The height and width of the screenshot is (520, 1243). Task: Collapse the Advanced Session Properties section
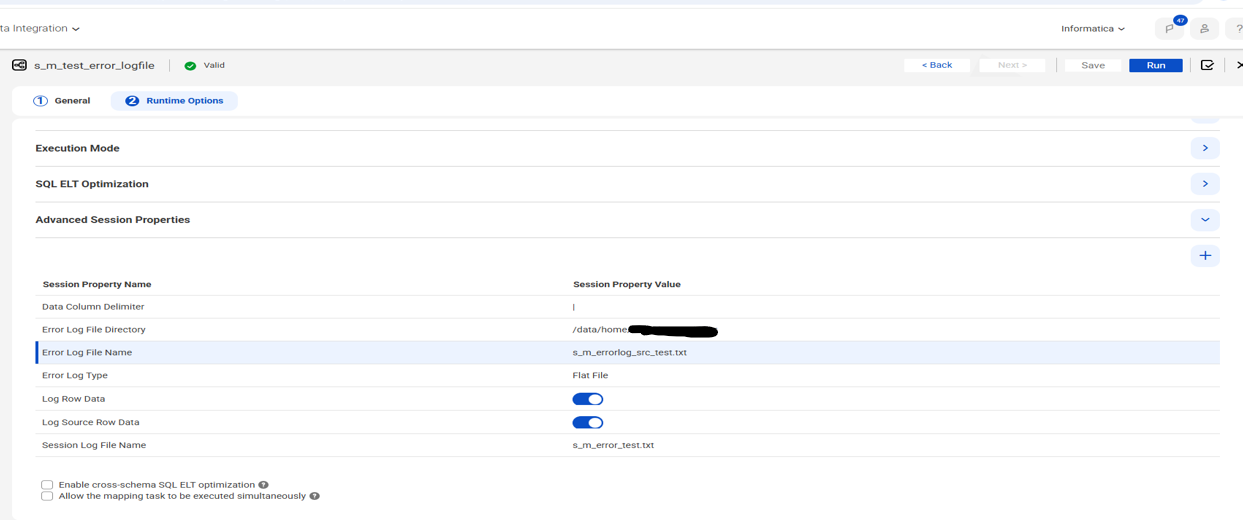point(1205,220)
